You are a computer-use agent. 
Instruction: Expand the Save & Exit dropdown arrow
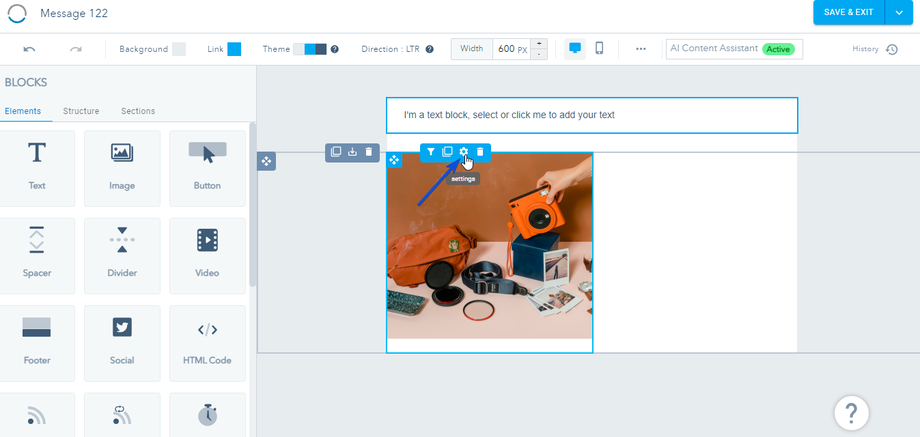coord(899,12)
